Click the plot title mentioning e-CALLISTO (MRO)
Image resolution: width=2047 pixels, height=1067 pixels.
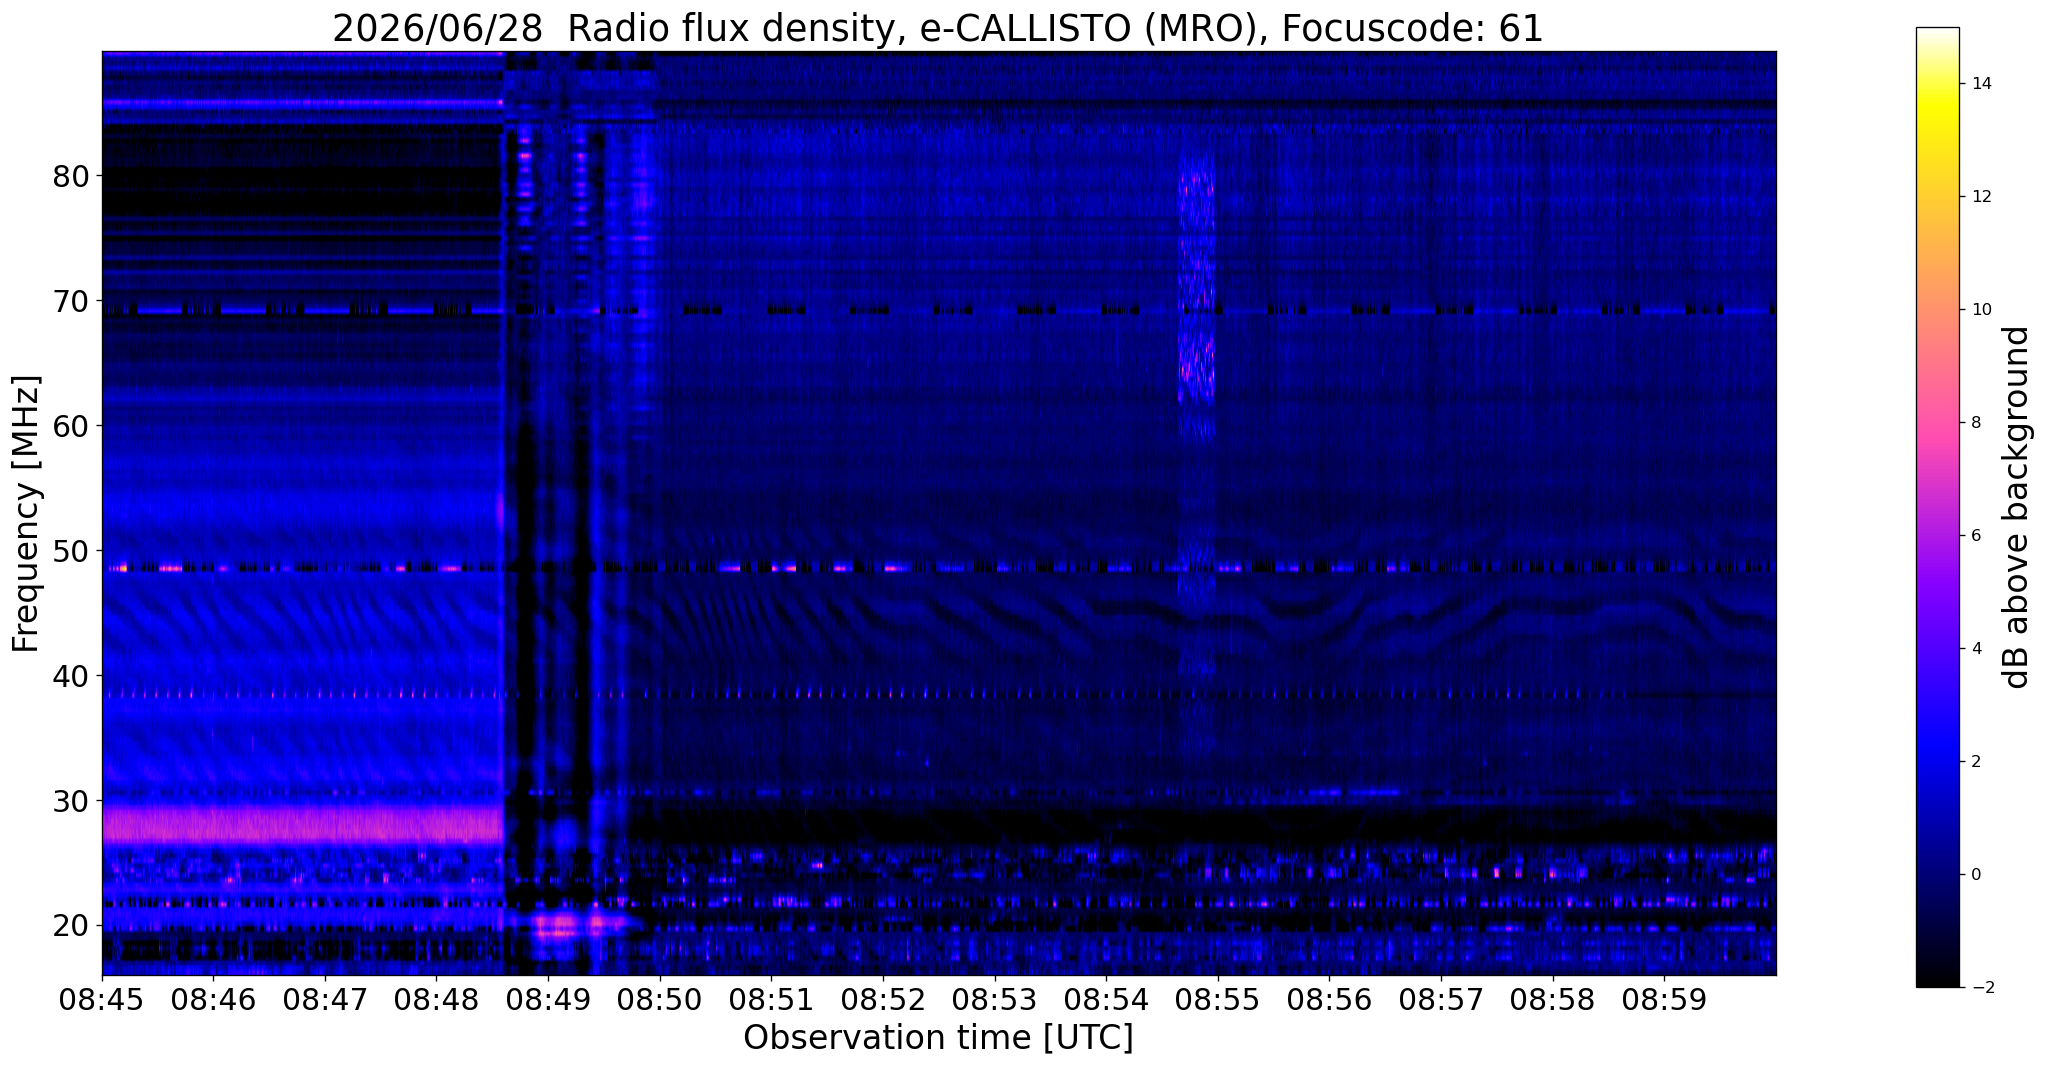(938, 28)
